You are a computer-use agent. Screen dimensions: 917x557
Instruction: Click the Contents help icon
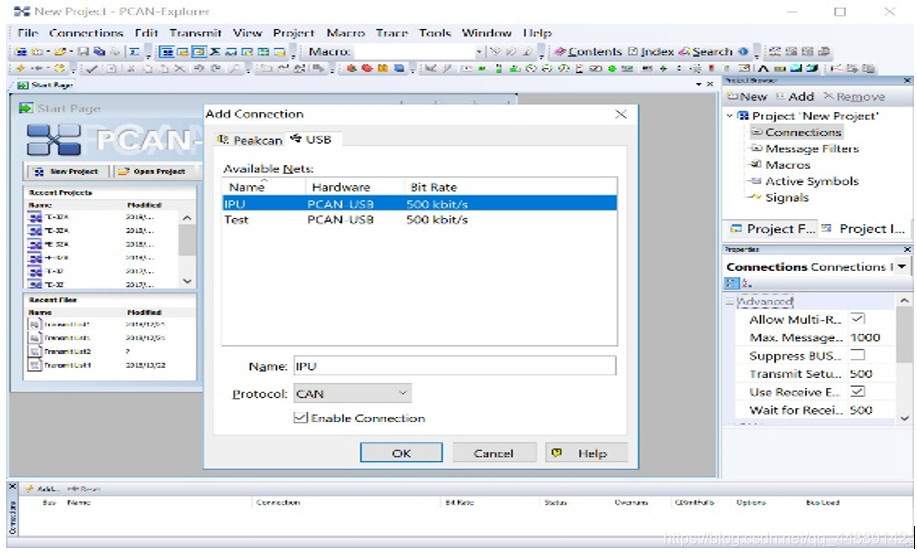coord(560,51)
